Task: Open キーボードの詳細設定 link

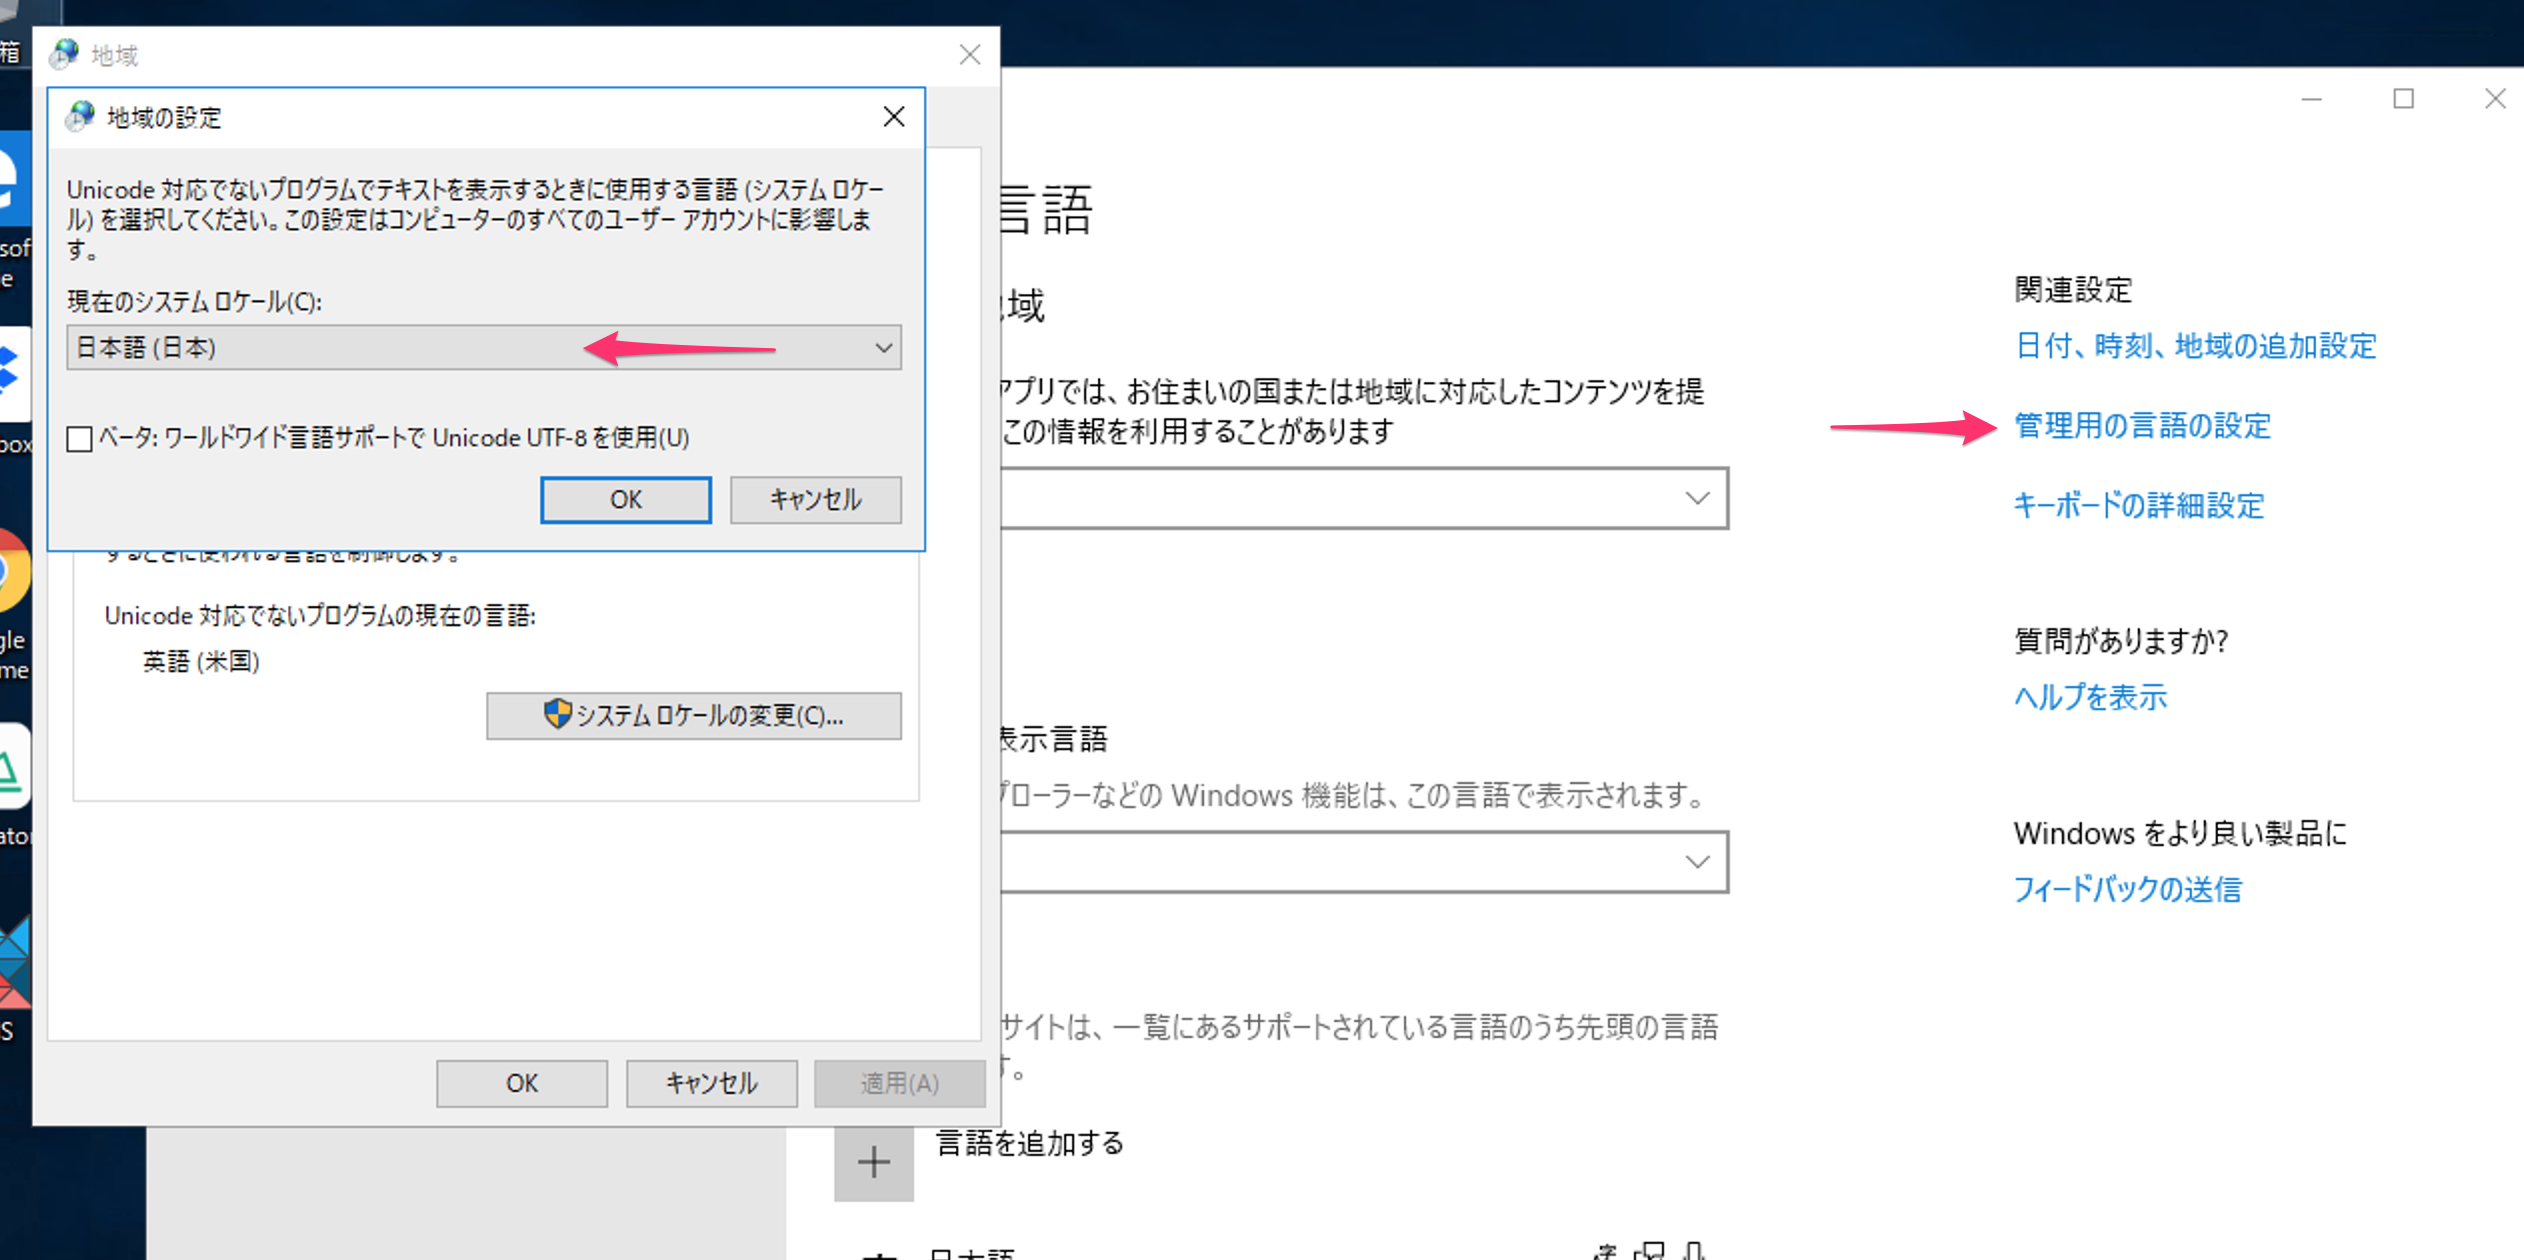Action: click(x=2138, y=505)
